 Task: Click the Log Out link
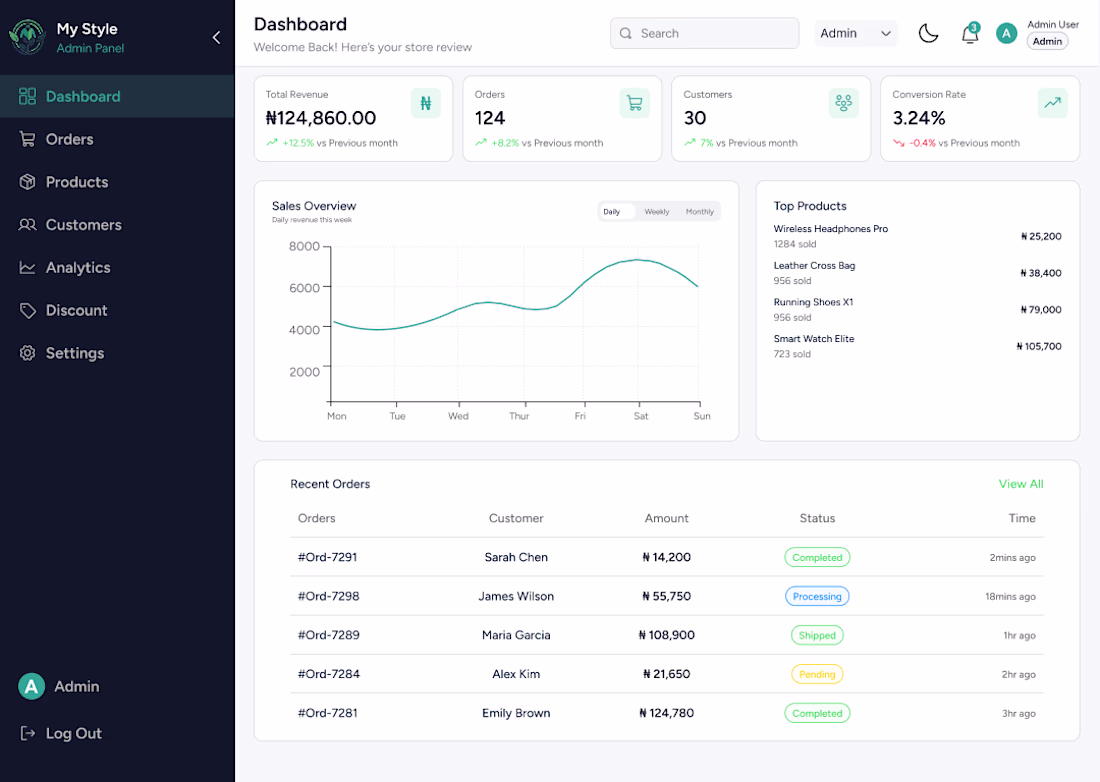pyautogui.click(x=74, y=733)
